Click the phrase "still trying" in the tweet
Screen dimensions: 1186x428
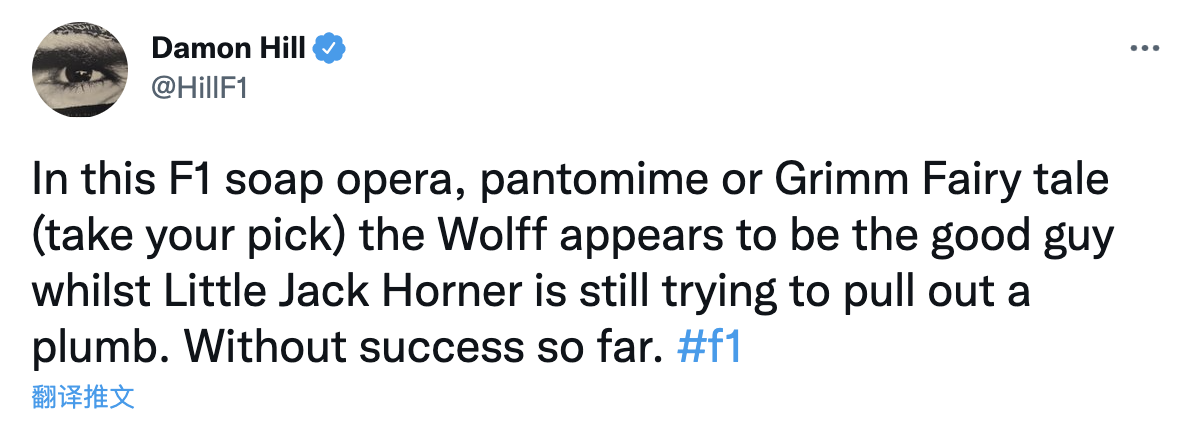674,294
